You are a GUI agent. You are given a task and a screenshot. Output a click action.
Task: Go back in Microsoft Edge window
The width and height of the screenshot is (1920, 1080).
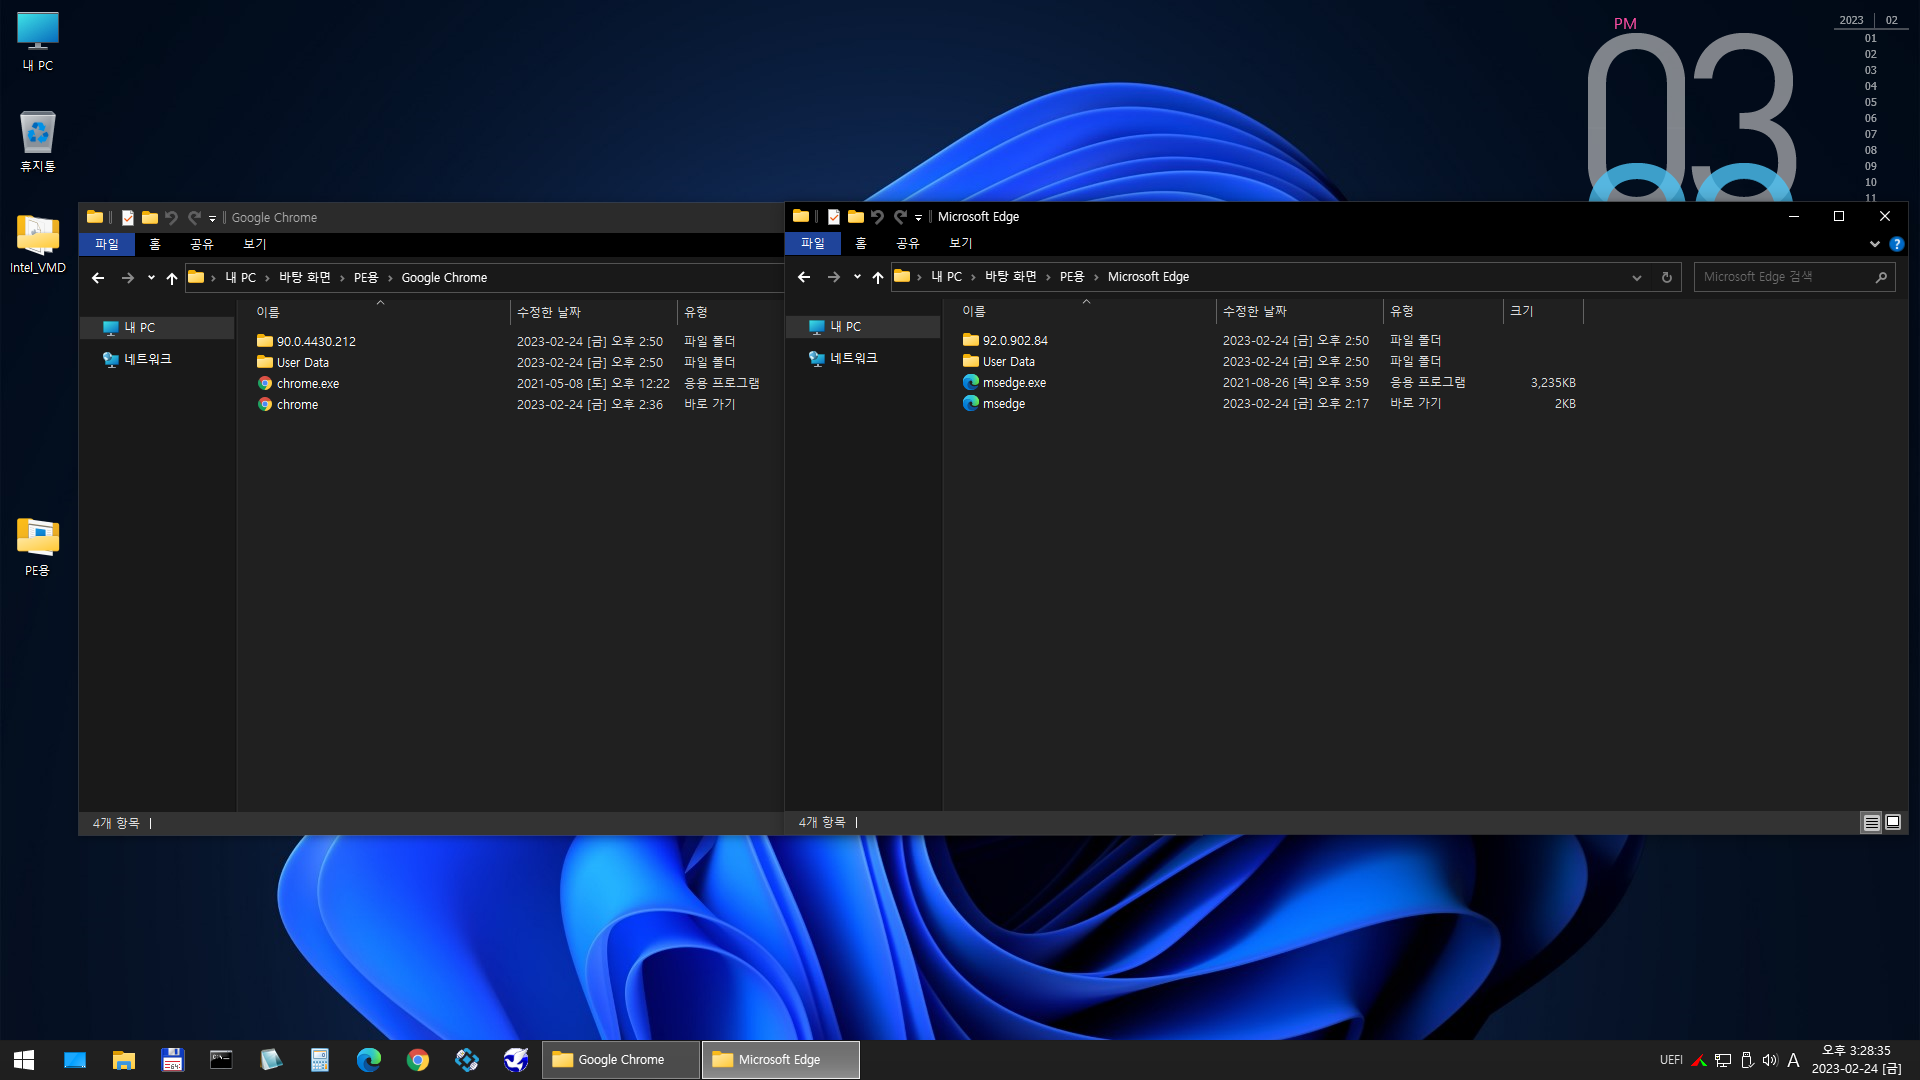pyautogui.click(x=804, y=277)
